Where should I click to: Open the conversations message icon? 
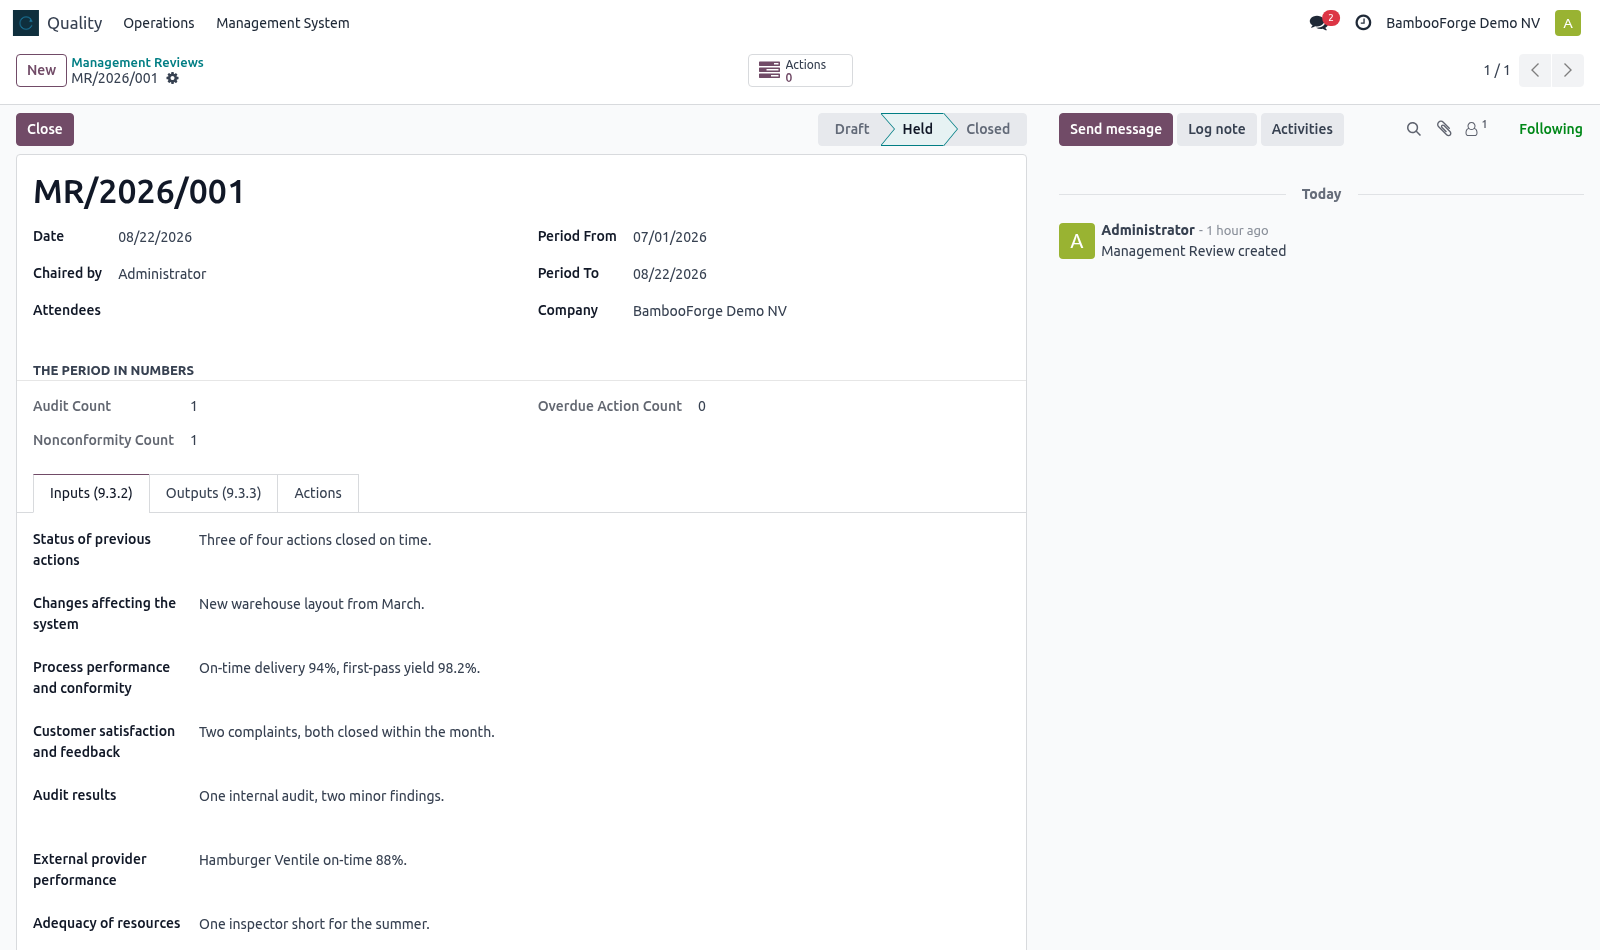coord(1319,23)
